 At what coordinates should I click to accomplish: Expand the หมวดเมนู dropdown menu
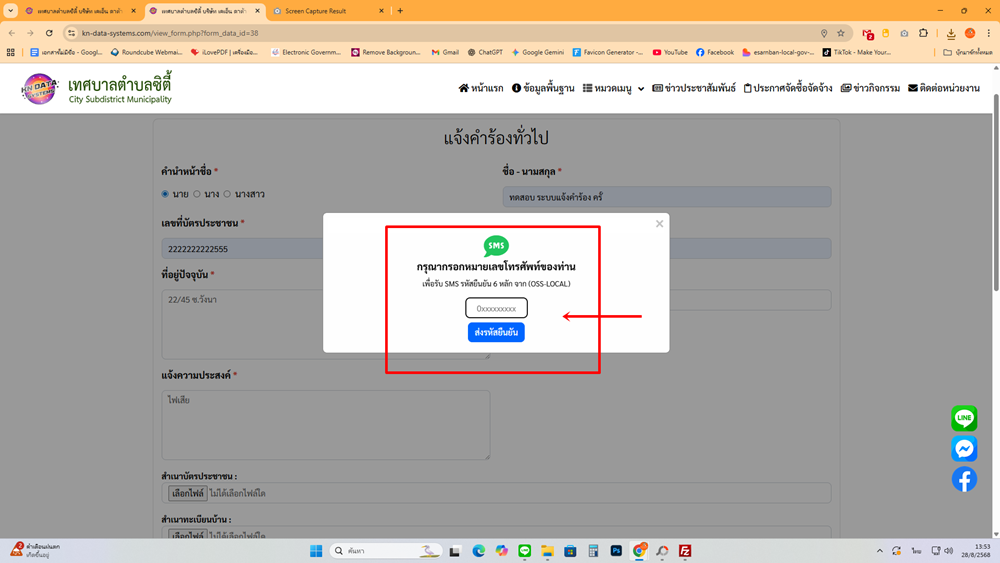point(614,88)
